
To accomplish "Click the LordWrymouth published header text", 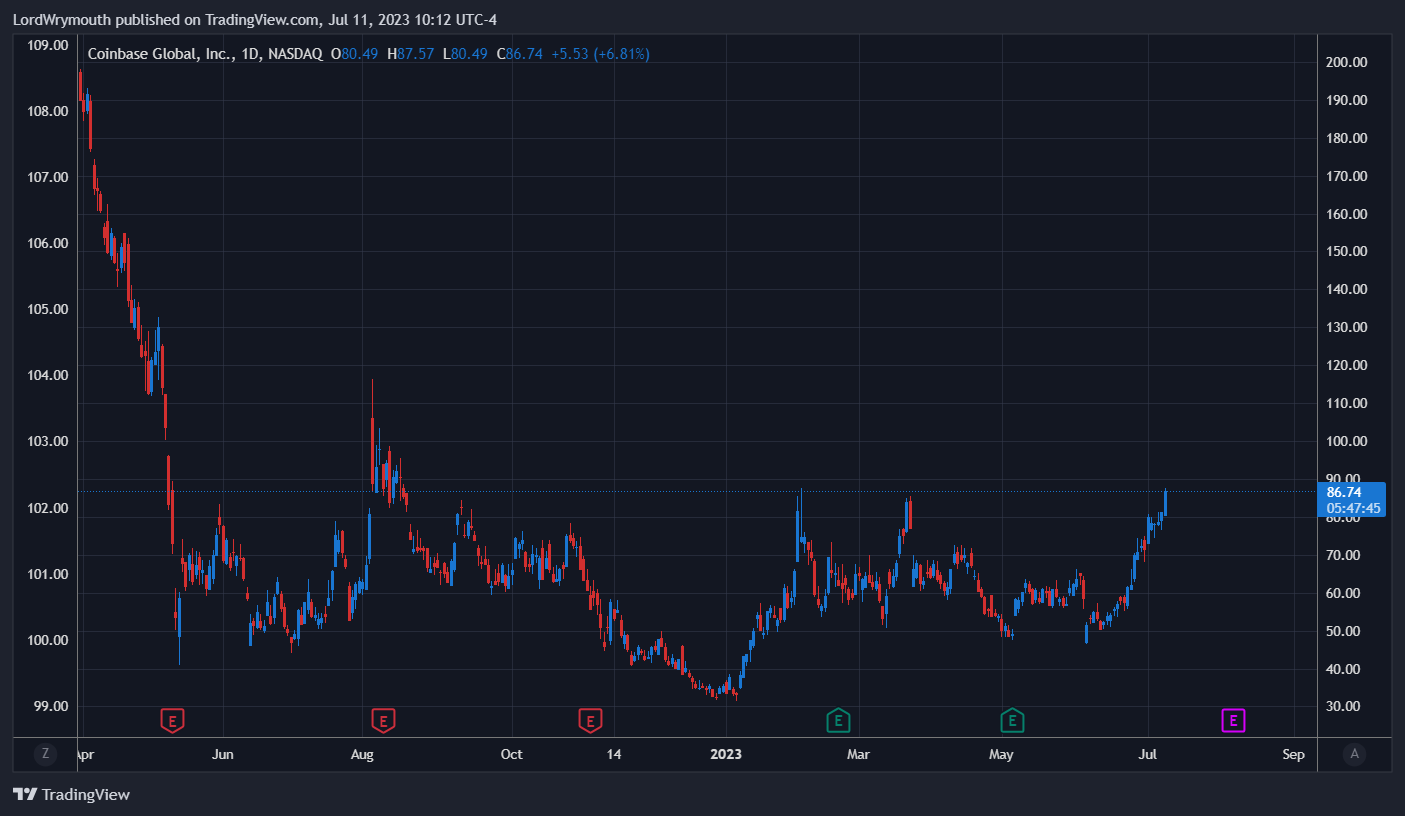I will [254, 19].
